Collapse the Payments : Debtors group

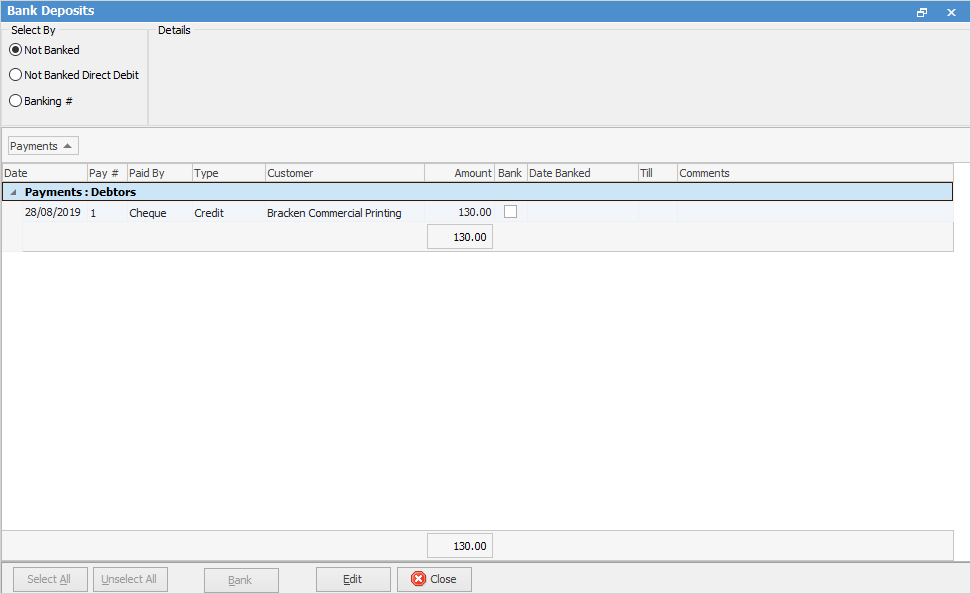[13, 192]
